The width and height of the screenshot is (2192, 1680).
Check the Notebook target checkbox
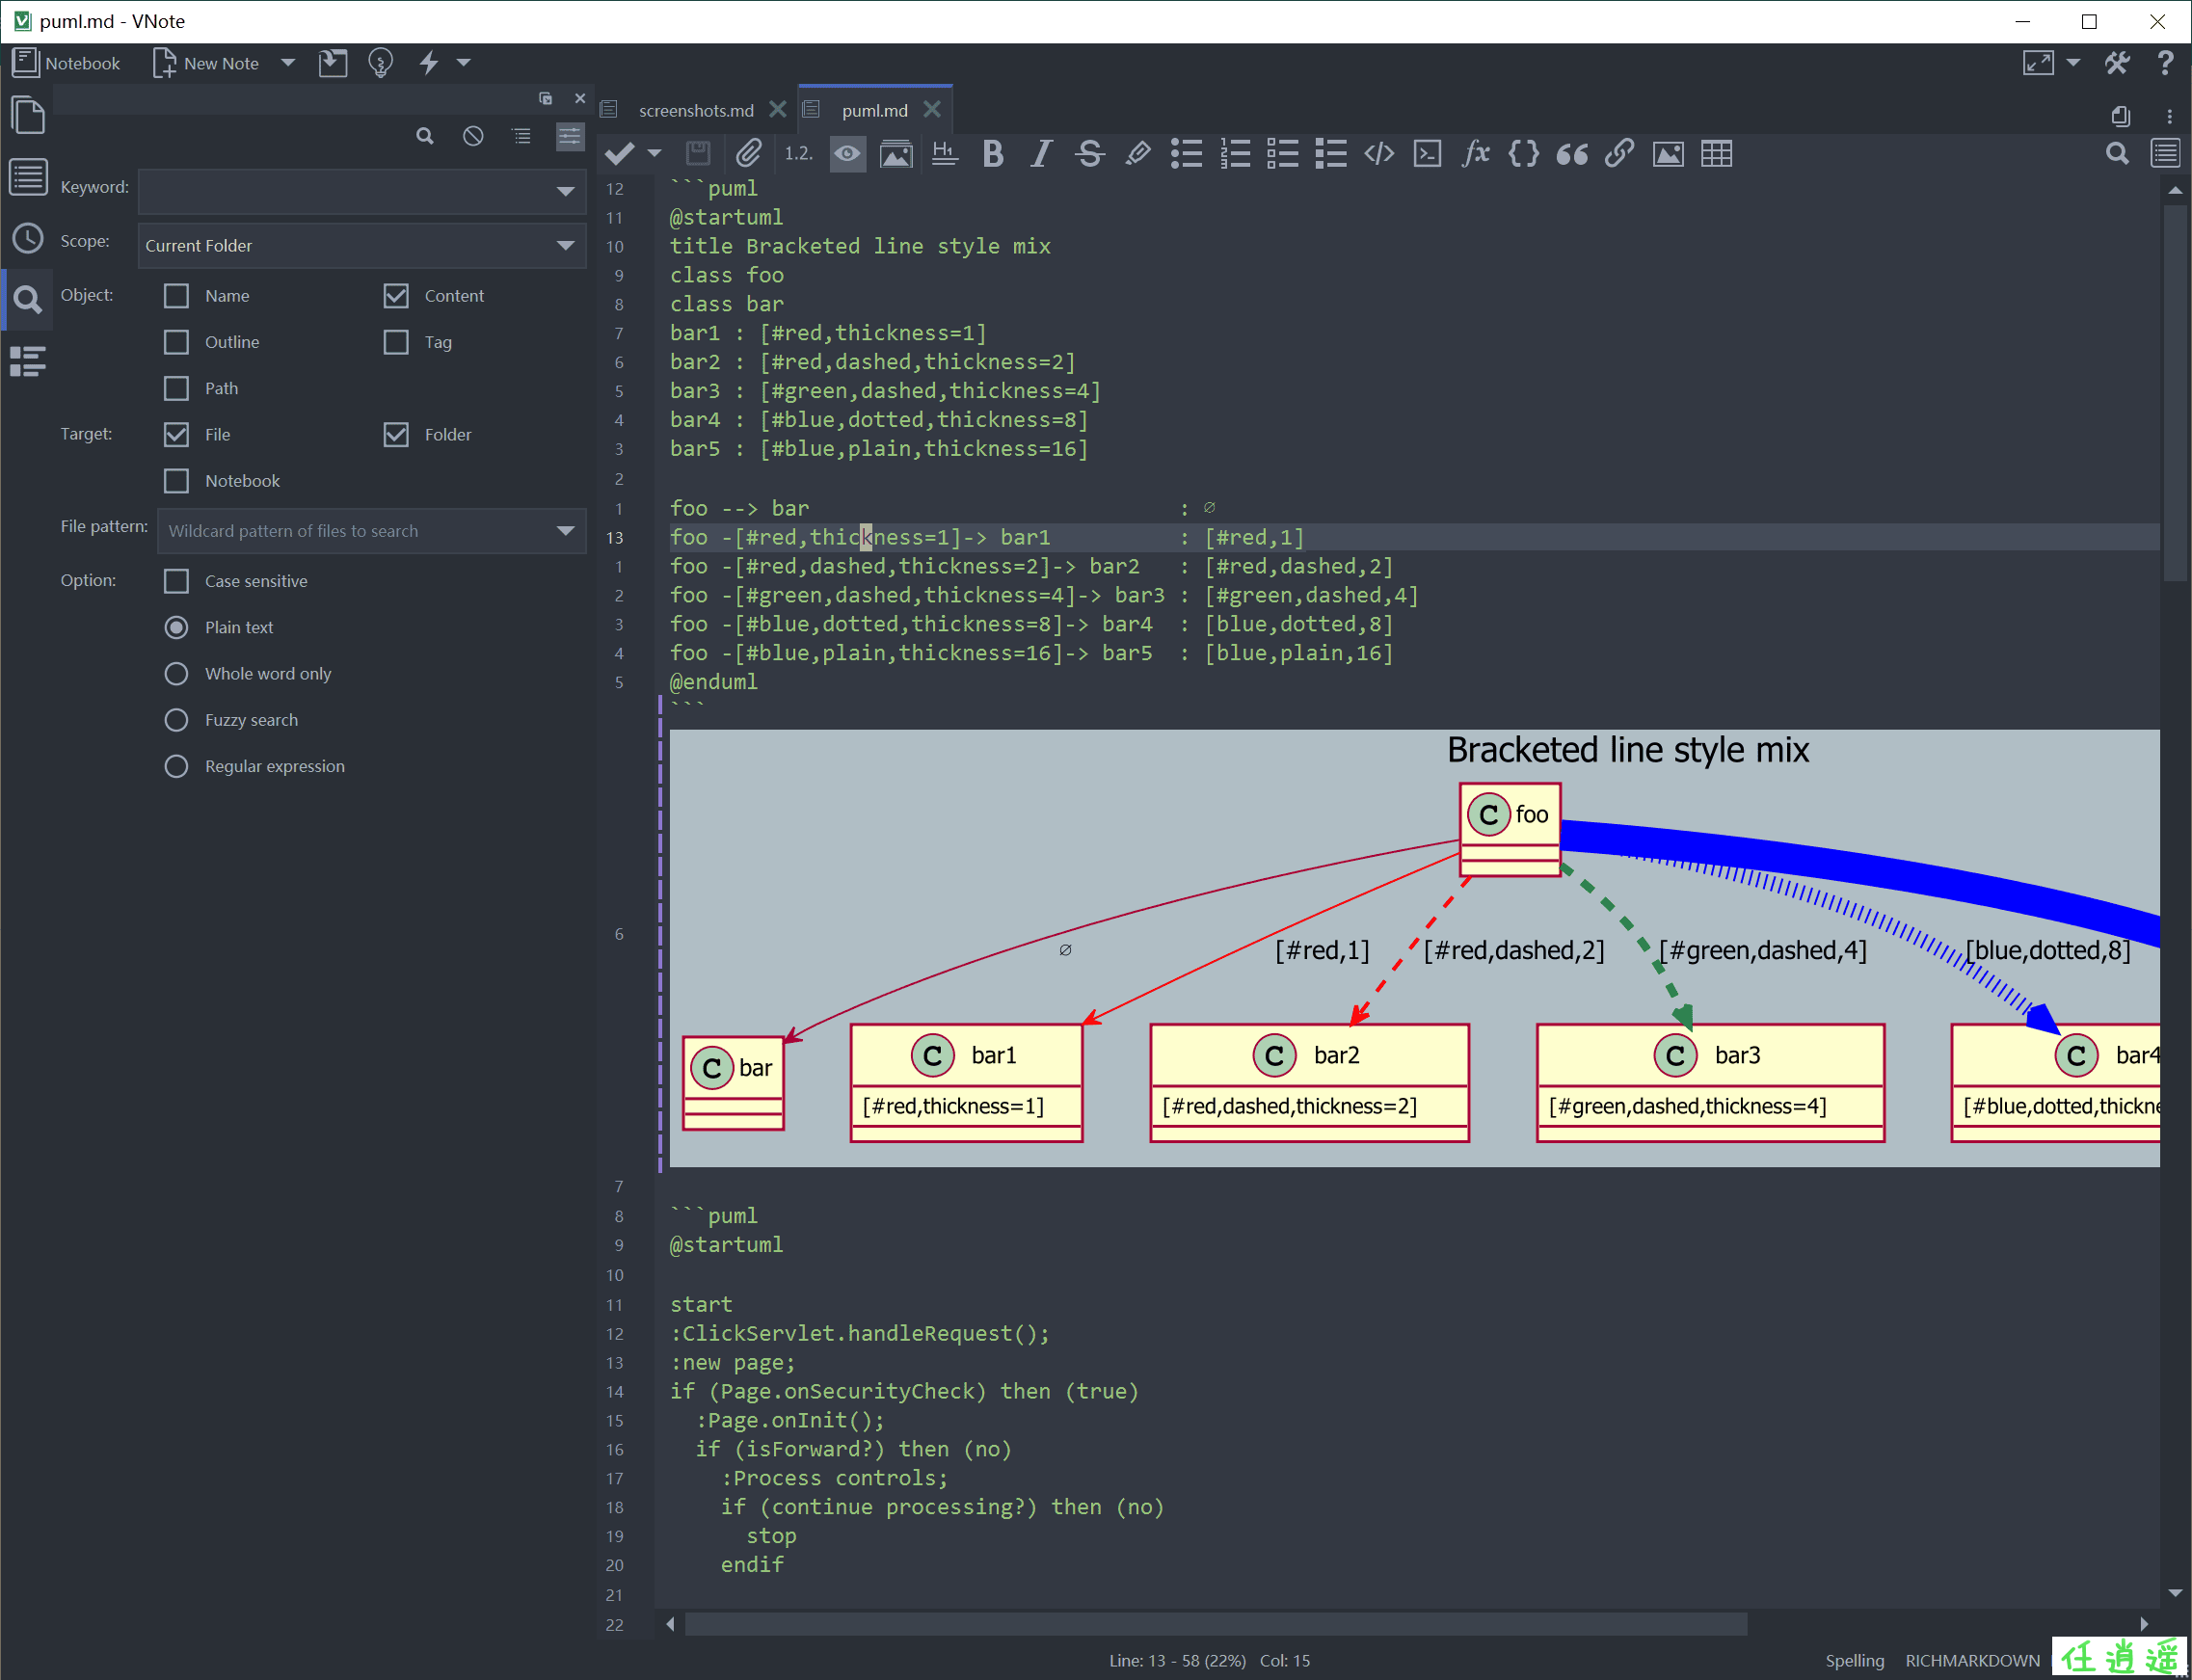176,481
